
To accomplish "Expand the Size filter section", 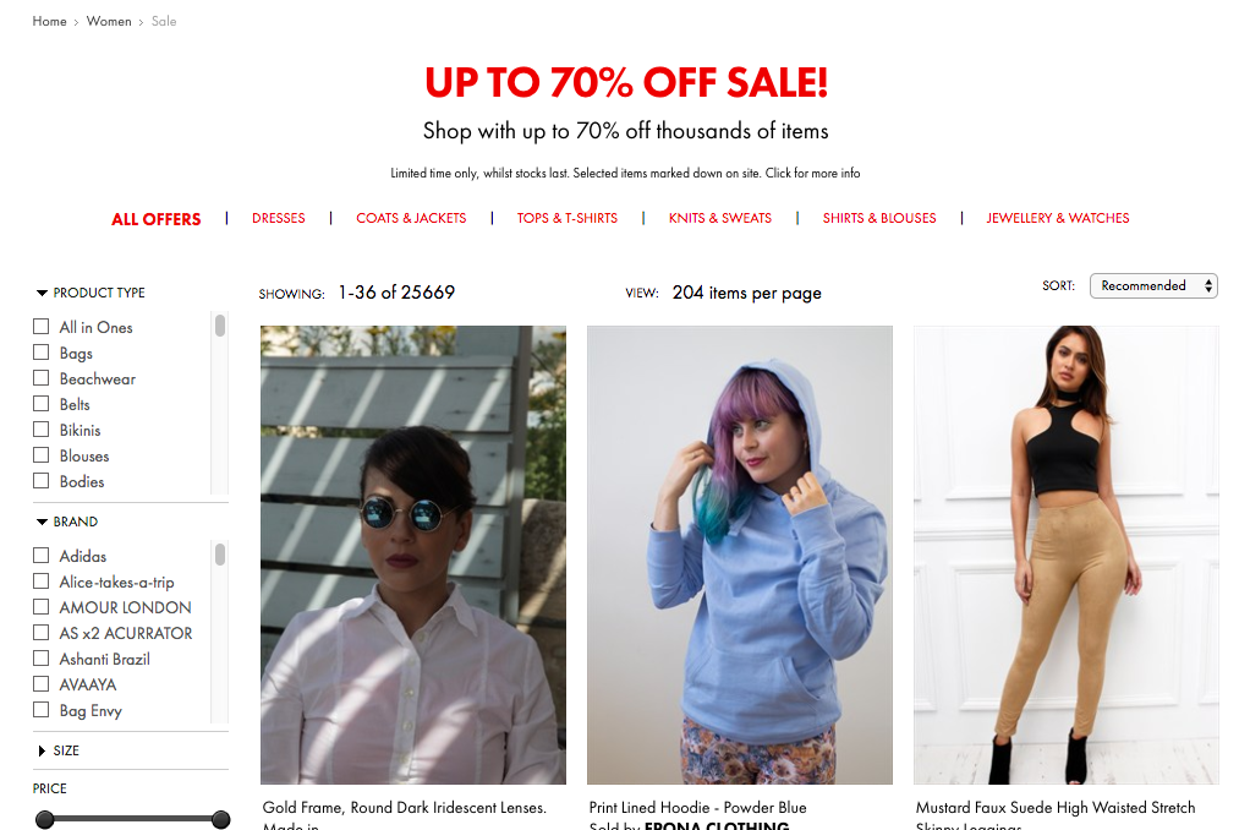I will (x=42, y=751).
